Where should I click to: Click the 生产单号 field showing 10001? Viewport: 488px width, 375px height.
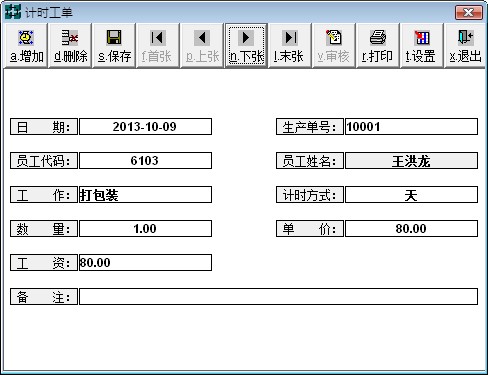tap(411, 127)
